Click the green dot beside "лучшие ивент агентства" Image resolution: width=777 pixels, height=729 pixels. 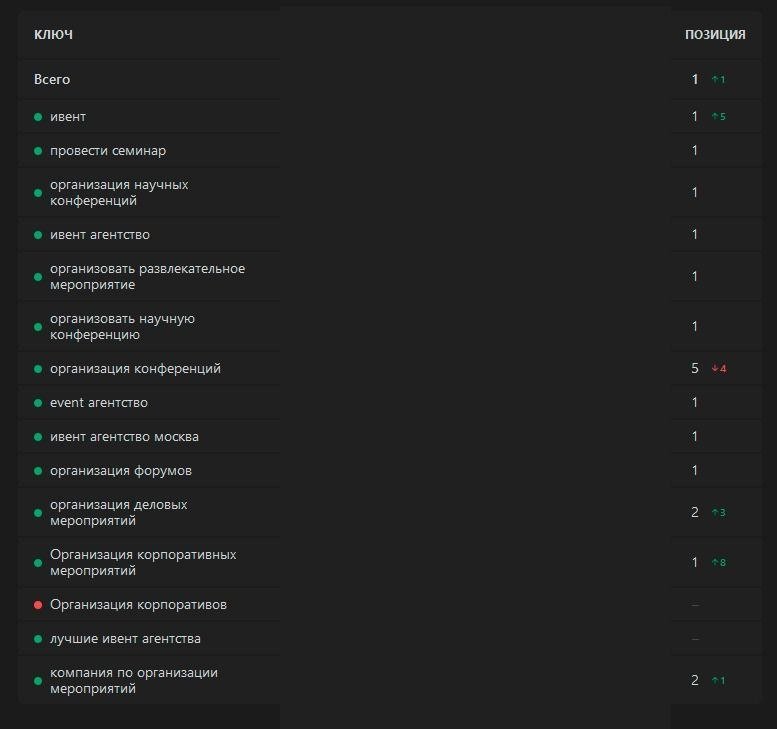(38, 639)
